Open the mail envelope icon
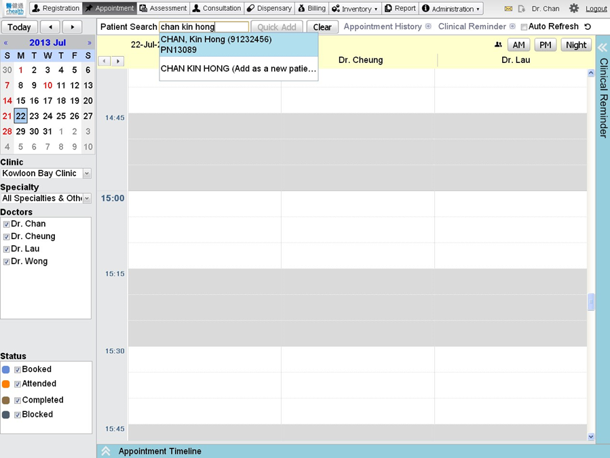 pyautogui.click(x=508, y=8)
